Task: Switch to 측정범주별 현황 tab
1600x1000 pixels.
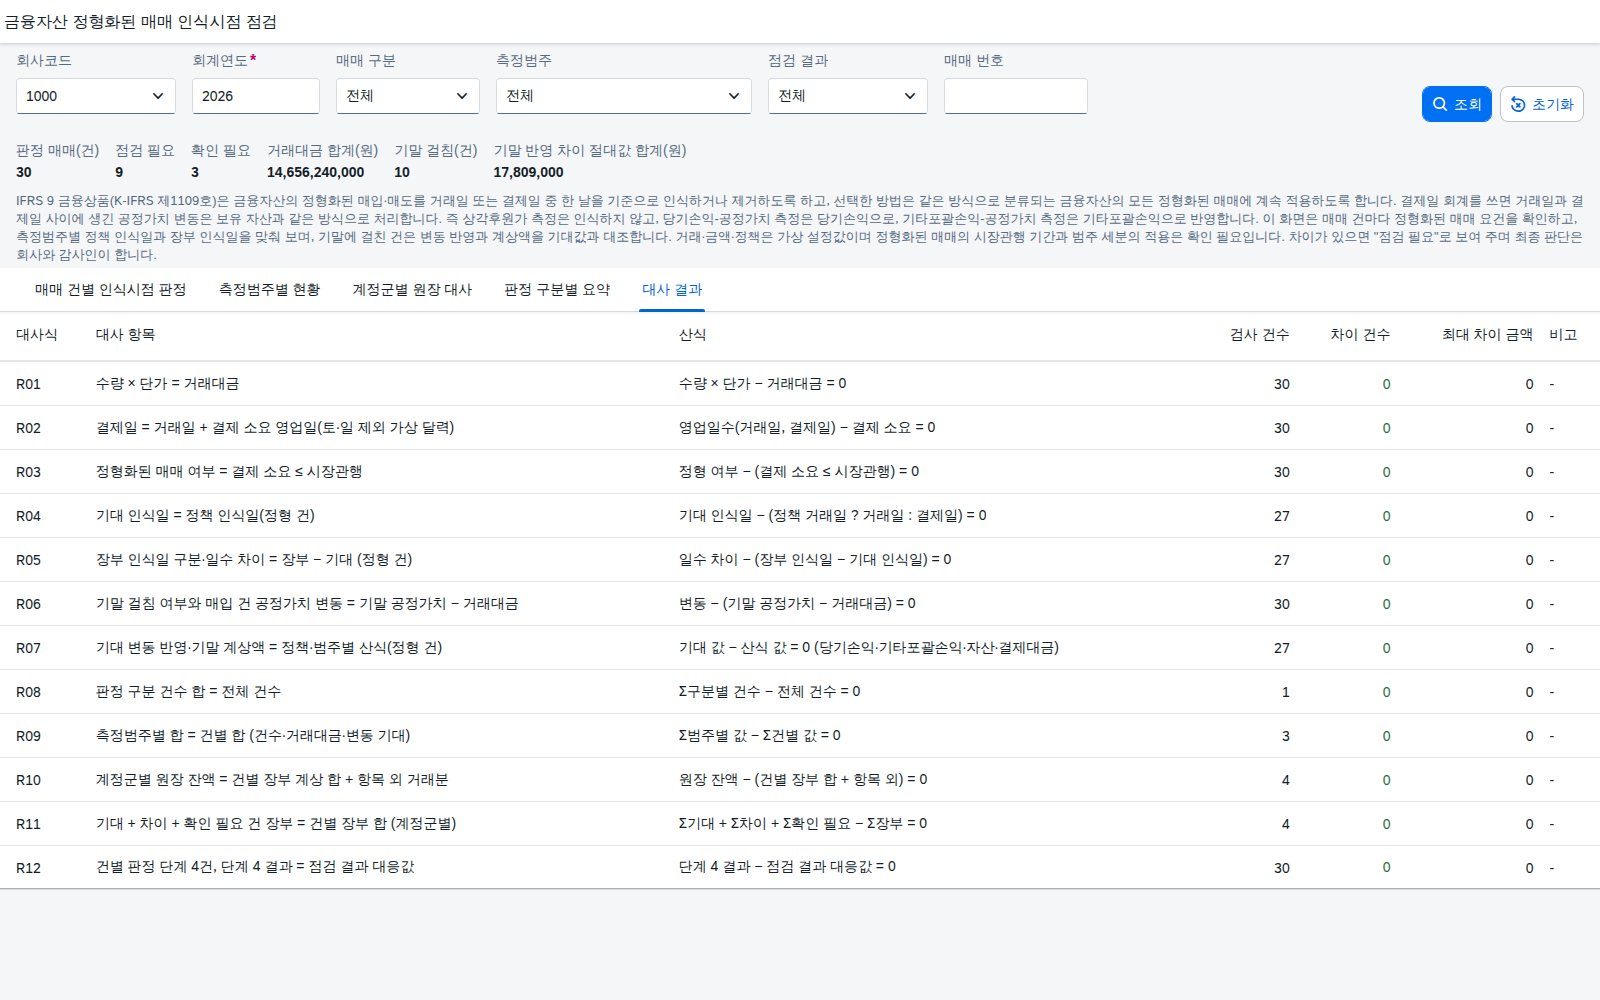Action: click(269, 290)
